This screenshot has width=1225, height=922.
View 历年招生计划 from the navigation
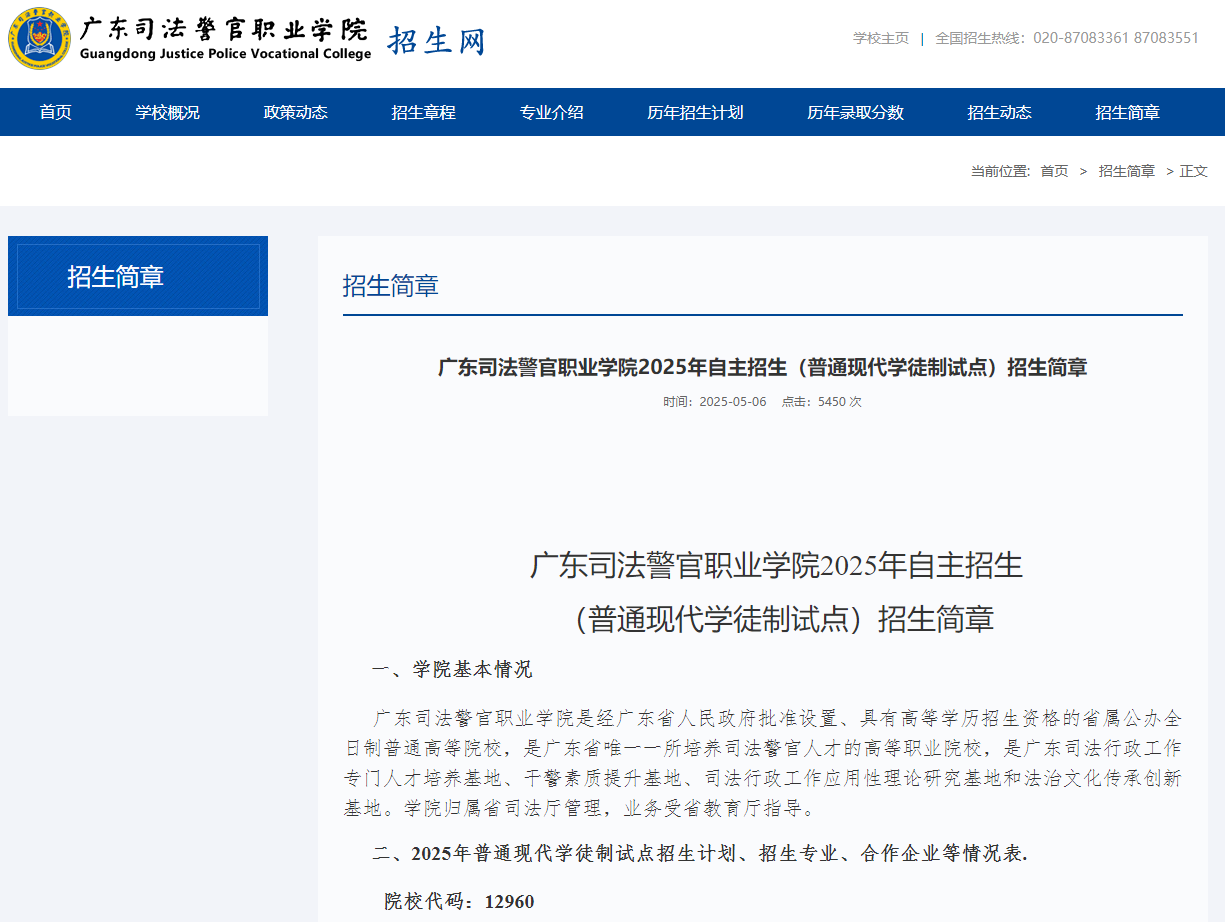click(694, 112)
